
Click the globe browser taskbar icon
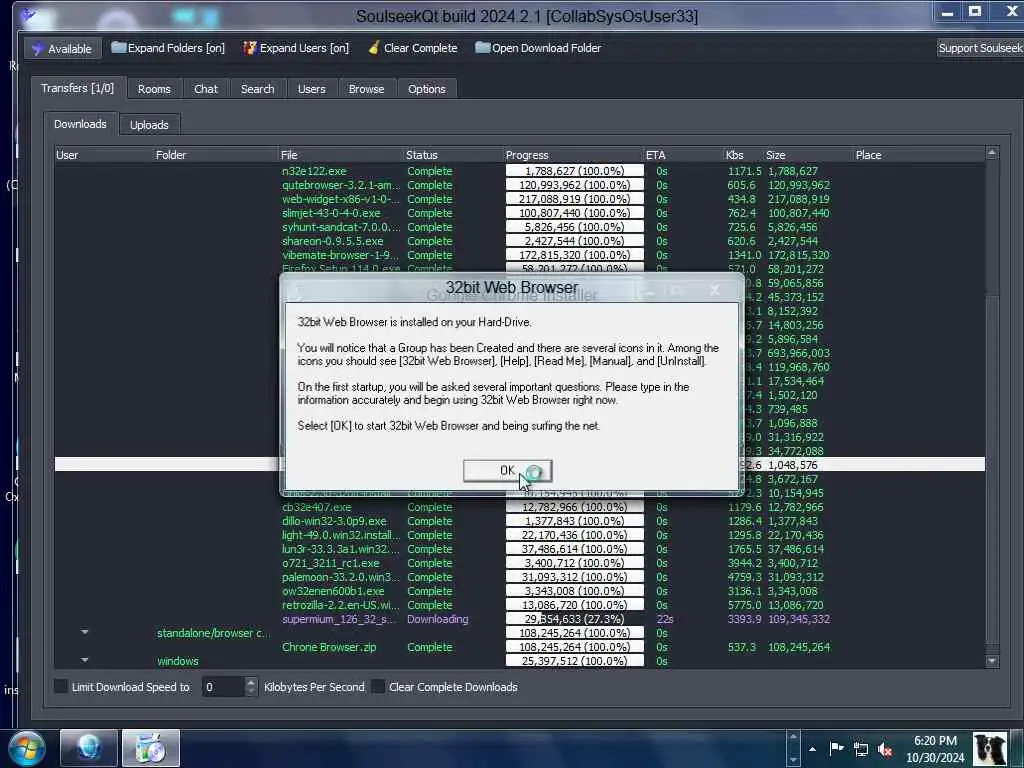click(x=89, y=748)
